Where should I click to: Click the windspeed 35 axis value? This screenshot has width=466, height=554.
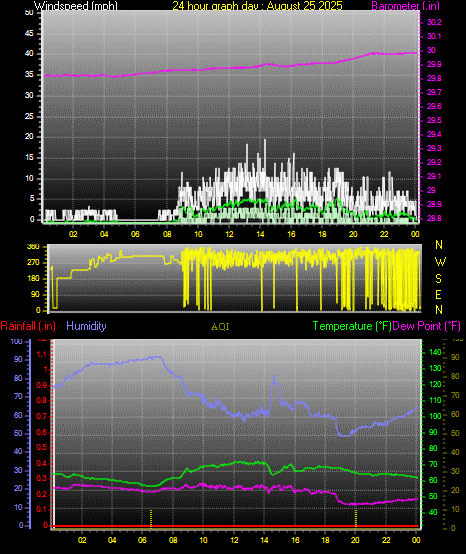coord(29,74)
